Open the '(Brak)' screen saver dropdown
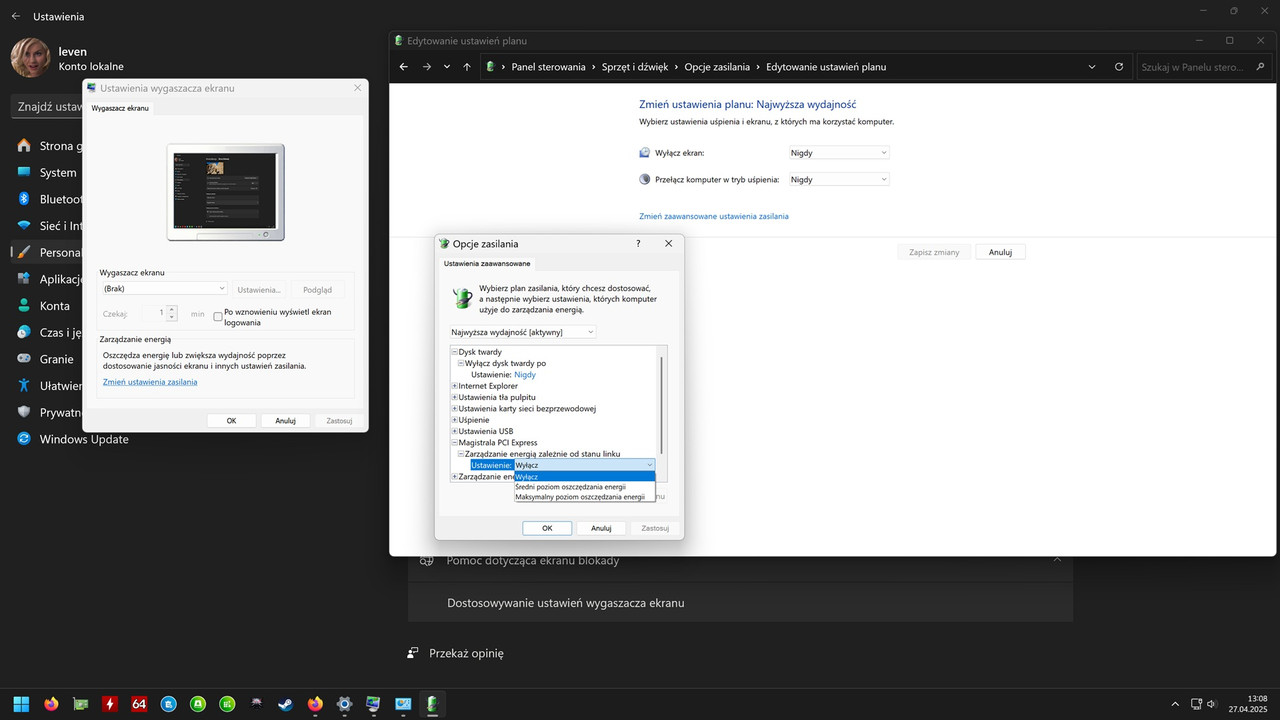The width and height of the screenshot is (1280, 720). [165, 289]
